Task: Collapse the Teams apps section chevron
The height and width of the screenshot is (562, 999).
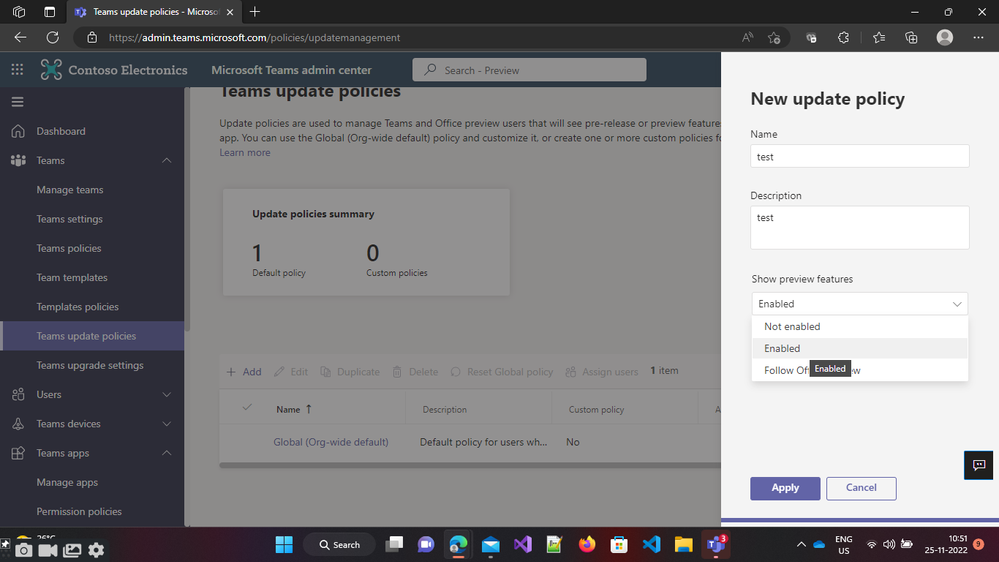Action: click(166, 453)
